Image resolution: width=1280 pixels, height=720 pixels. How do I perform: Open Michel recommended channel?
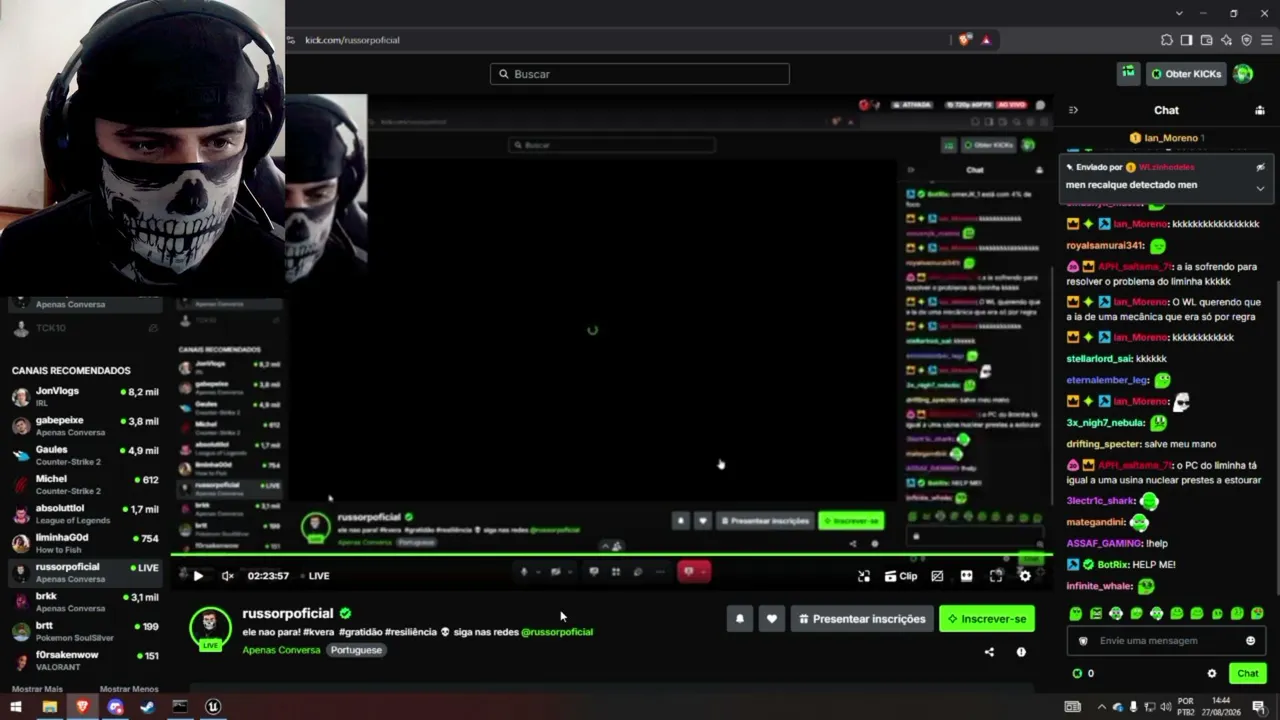[85, 484]
